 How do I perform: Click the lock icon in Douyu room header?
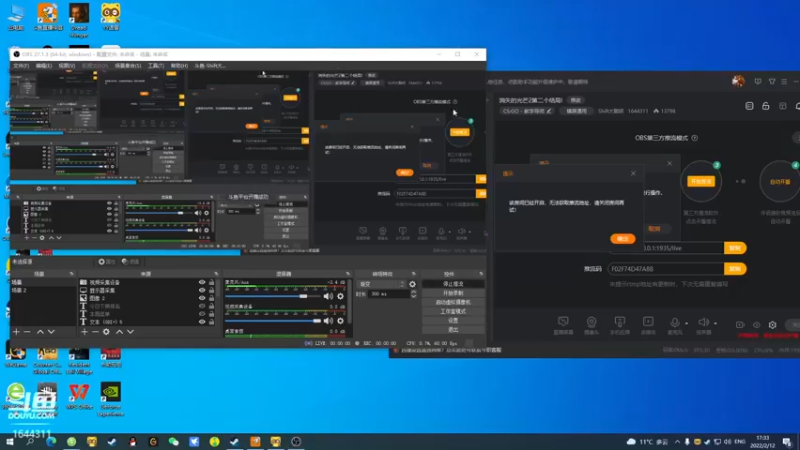pos(766,106)
